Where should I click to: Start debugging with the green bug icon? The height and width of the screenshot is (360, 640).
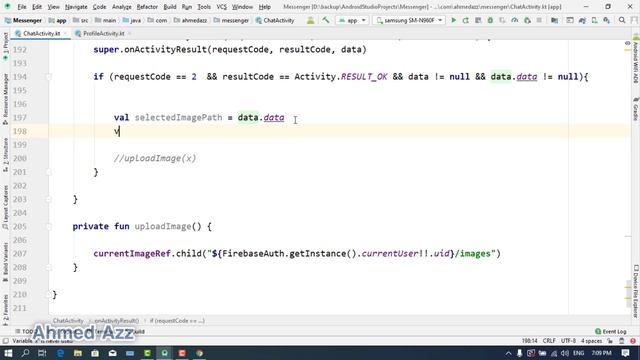click(490, 20)
